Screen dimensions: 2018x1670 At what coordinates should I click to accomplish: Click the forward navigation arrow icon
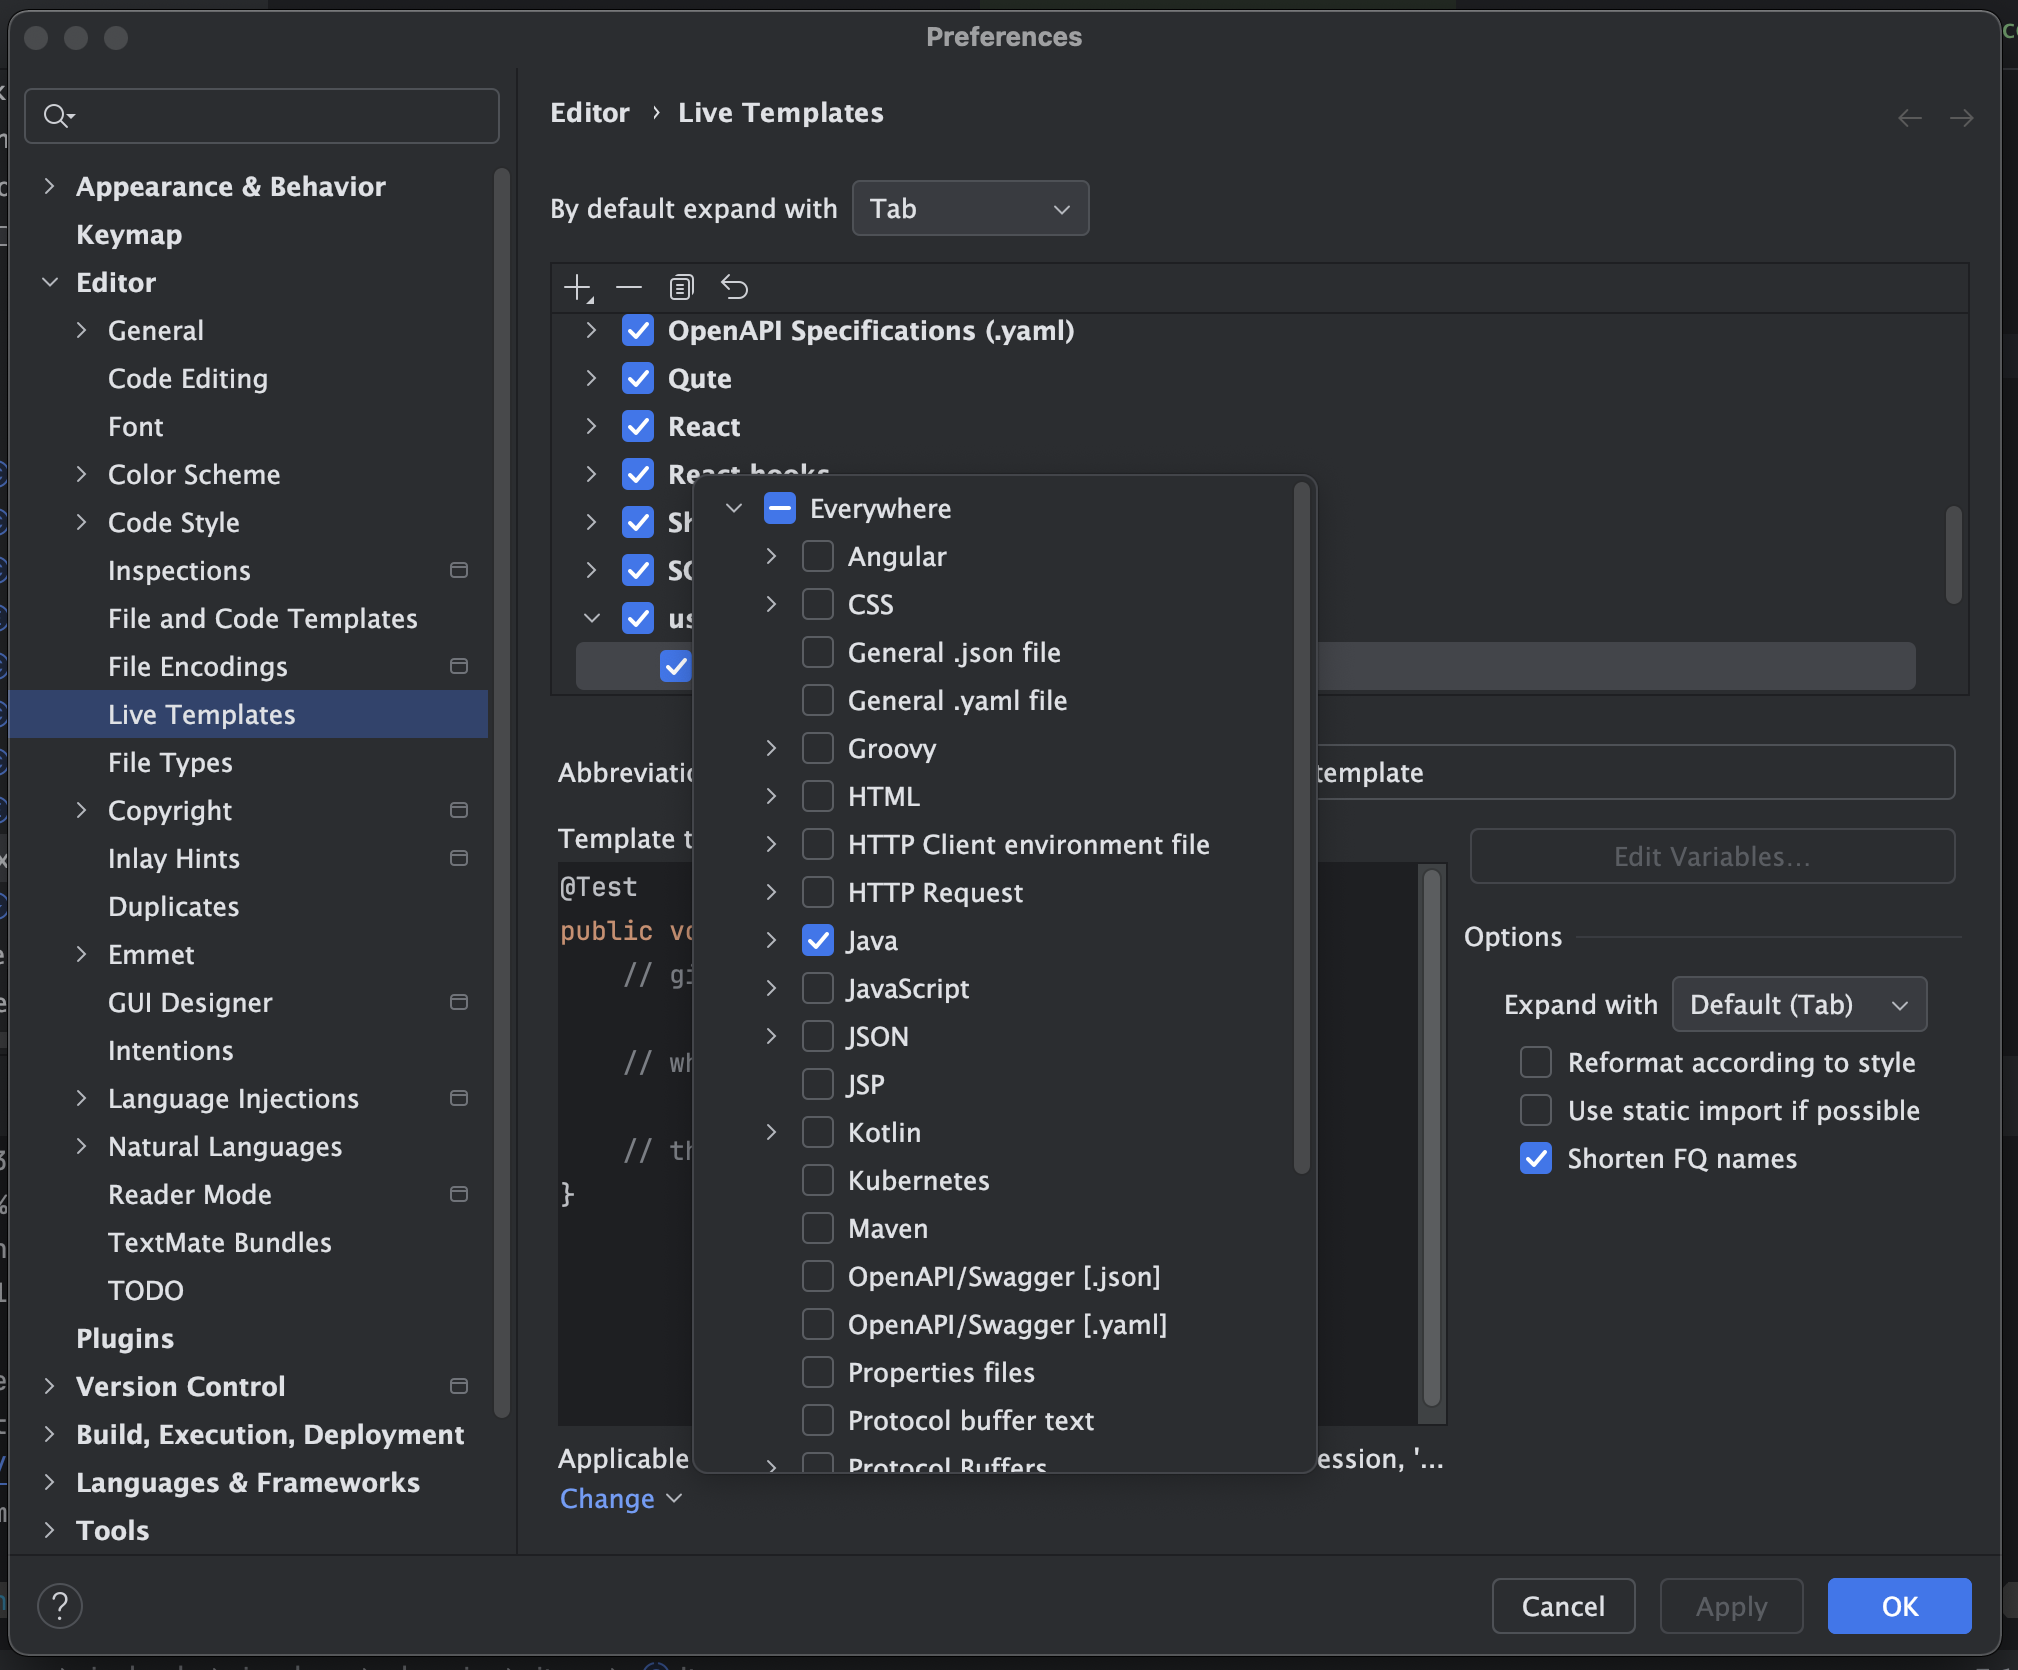(x=1961, y=118)
